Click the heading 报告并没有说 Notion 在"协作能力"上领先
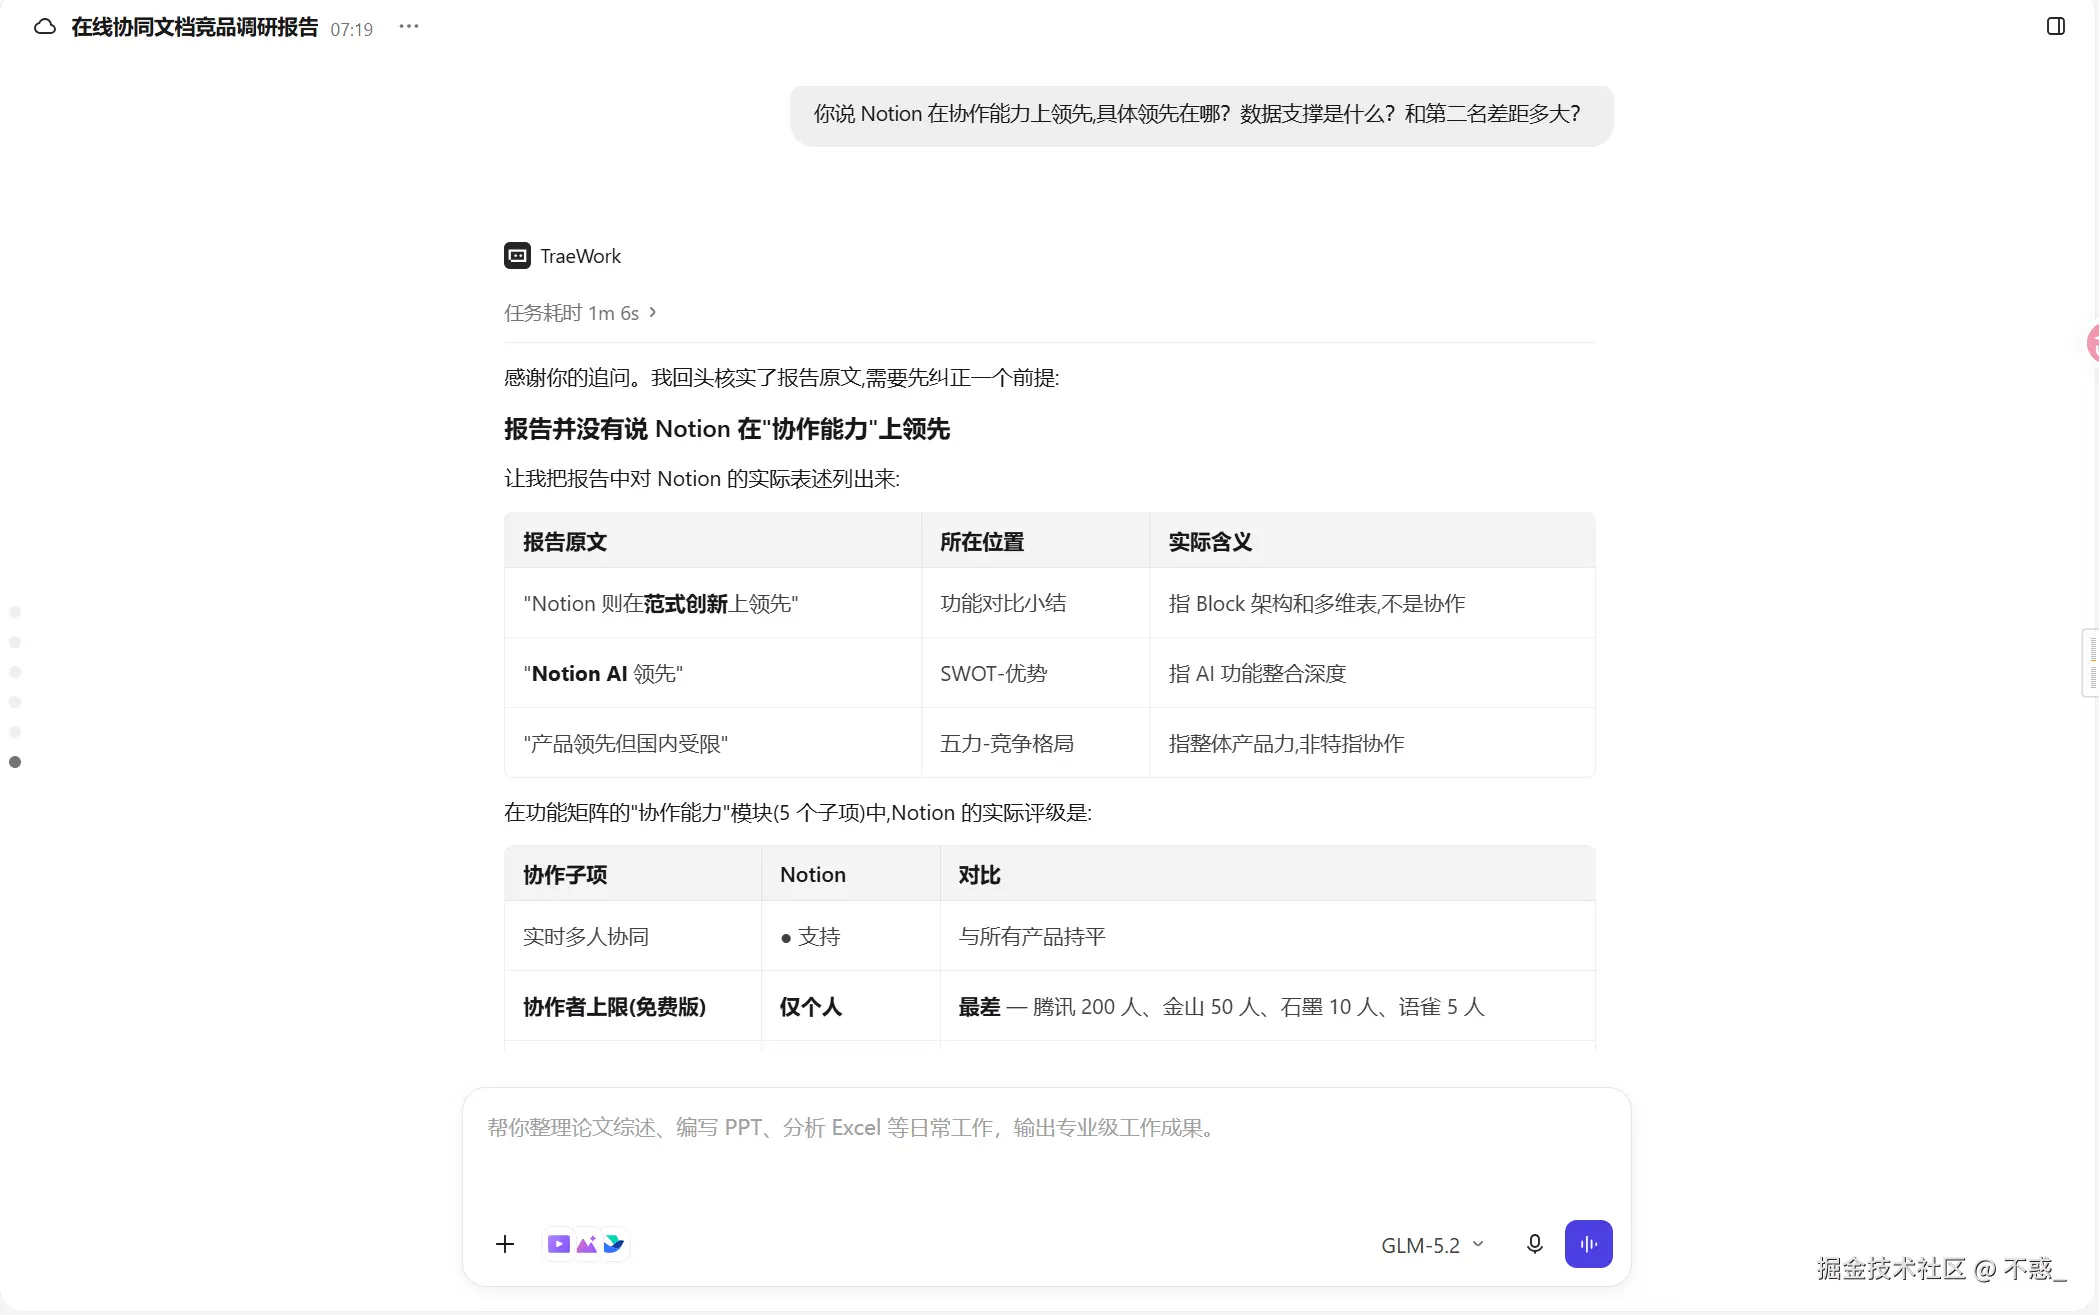 pyautogui.click(x=727, y=429)
